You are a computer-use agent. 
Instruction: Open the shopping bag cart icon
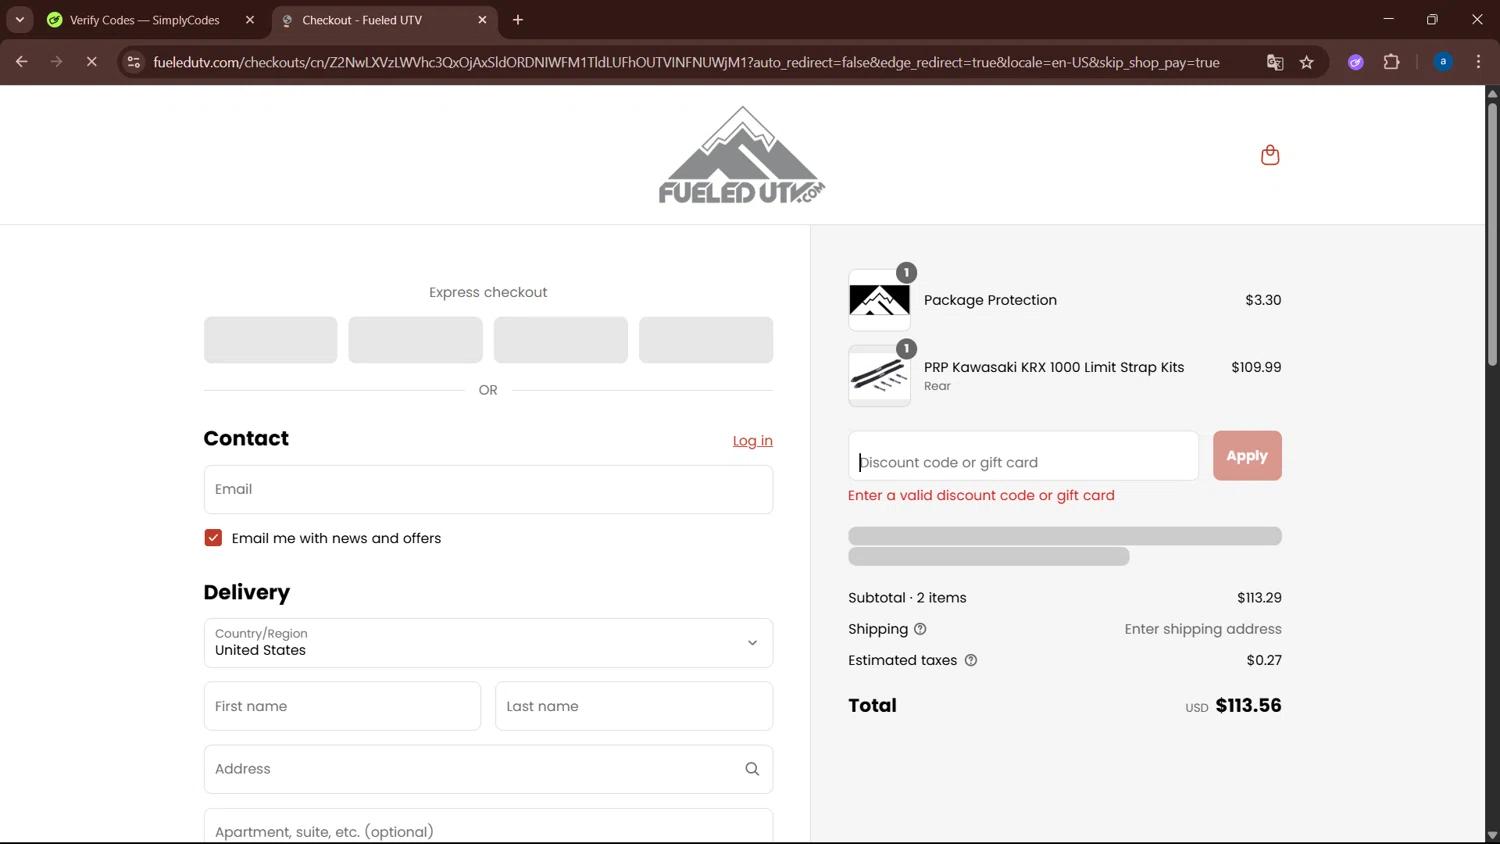click(1270, 155)
